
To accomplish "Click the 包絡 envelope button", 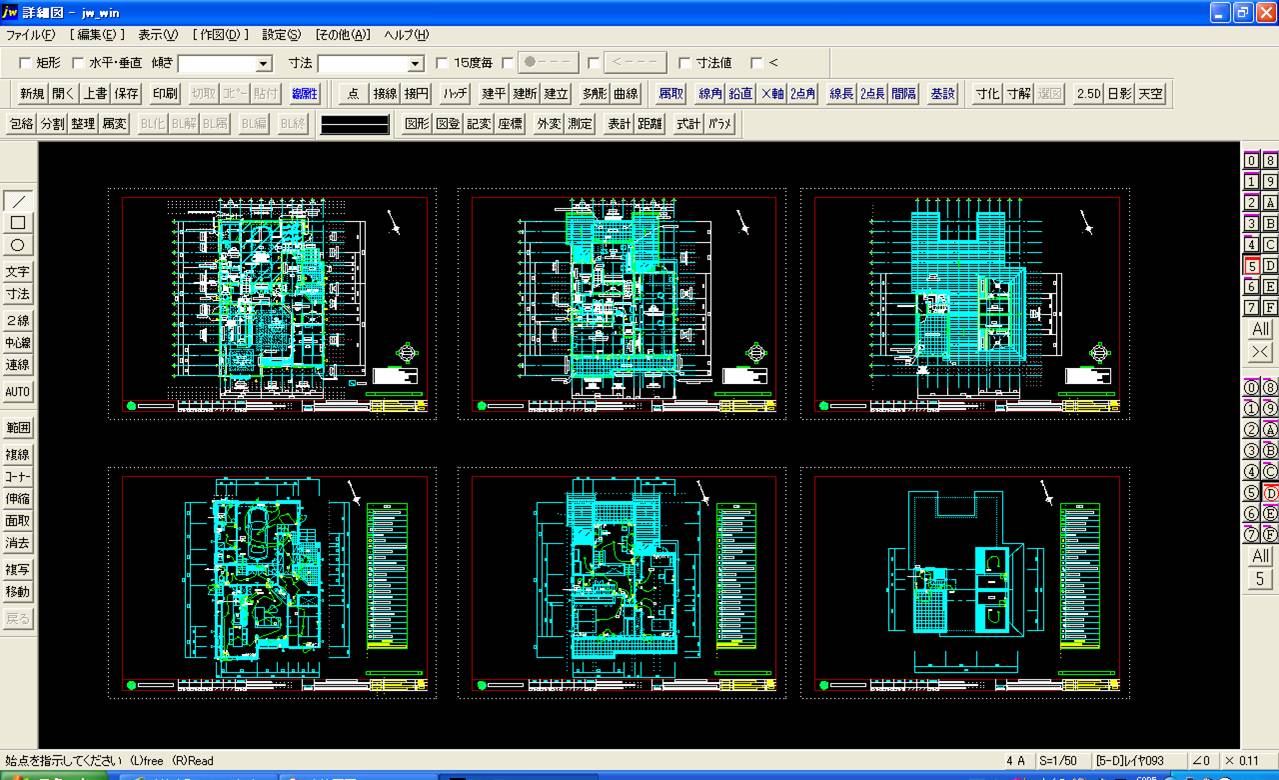I will point(21,124).
